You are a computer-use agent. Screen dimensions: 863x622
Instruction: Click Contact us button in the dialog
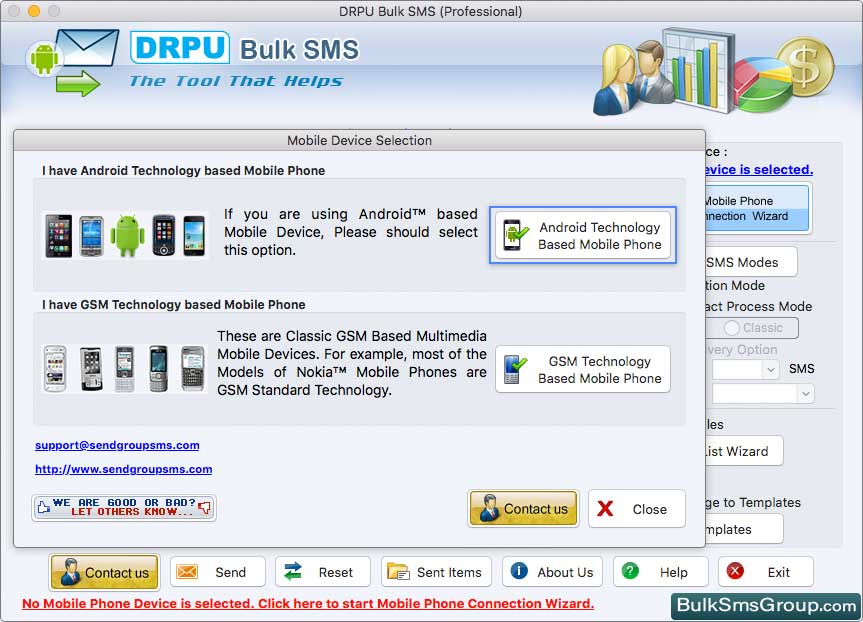[x=523, y=509]
